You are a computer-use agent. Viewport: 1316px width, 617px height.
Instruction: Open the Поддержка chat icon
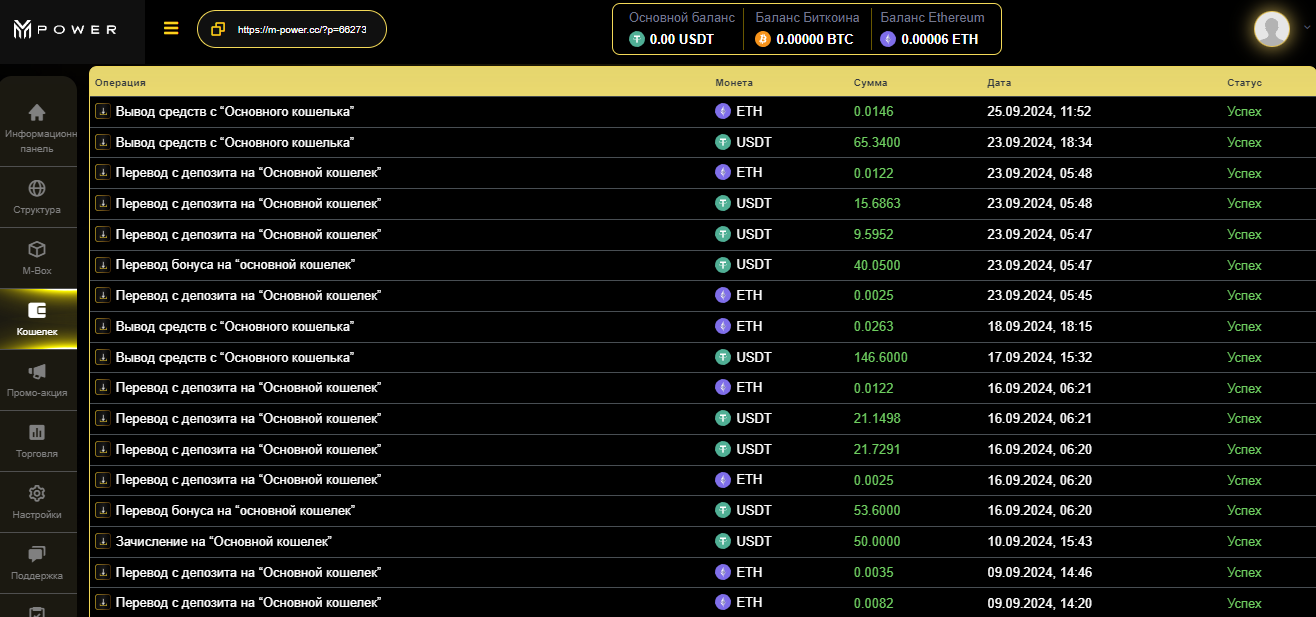pyautogui.click(x=37, y=554)
